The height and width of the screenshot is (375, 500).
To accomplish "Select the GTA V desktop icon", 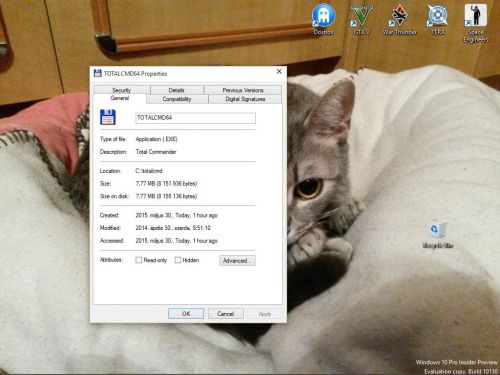I will (x=361, y=19).
